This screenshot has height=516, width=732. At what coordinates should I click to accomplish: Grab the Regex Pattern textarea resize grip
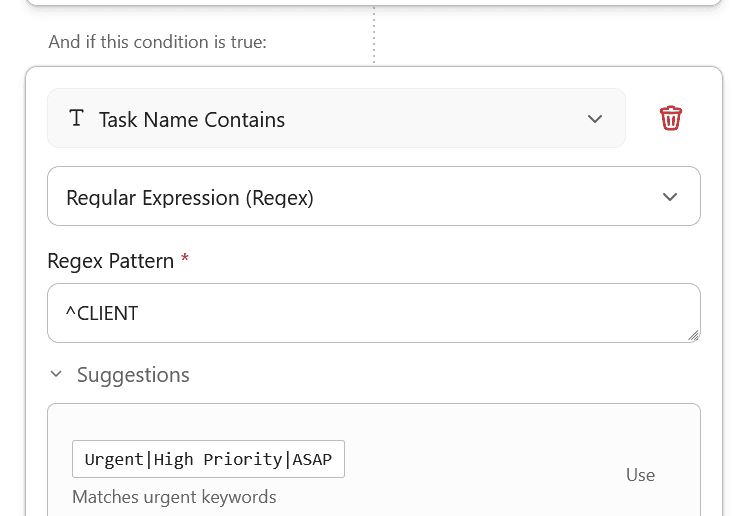pos(693,335)
